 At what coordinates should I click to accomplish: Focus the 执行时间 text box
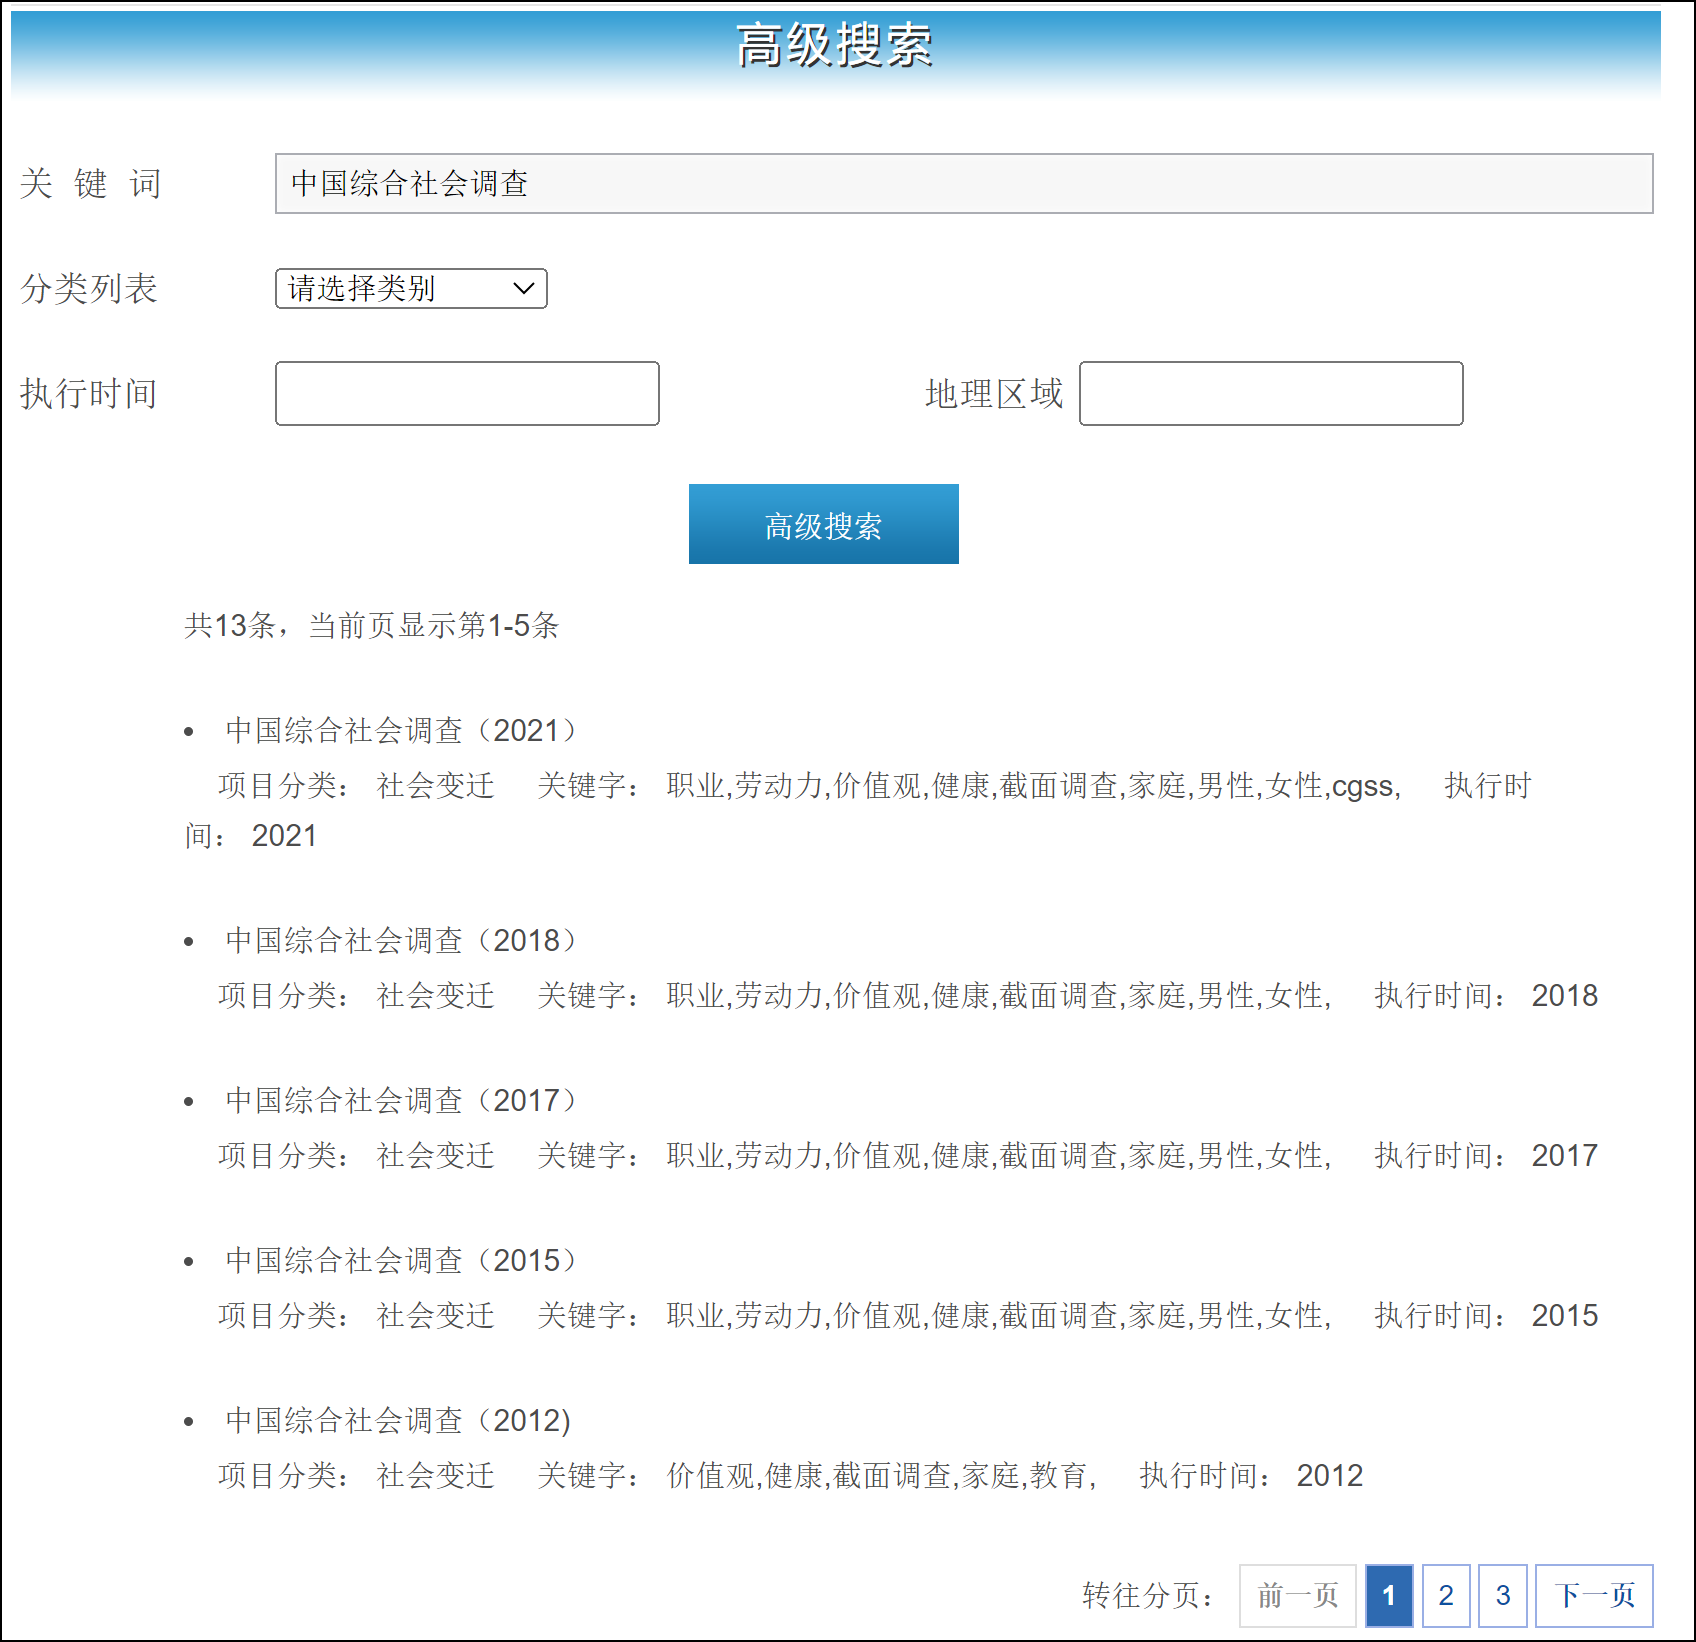click(467, 394)
